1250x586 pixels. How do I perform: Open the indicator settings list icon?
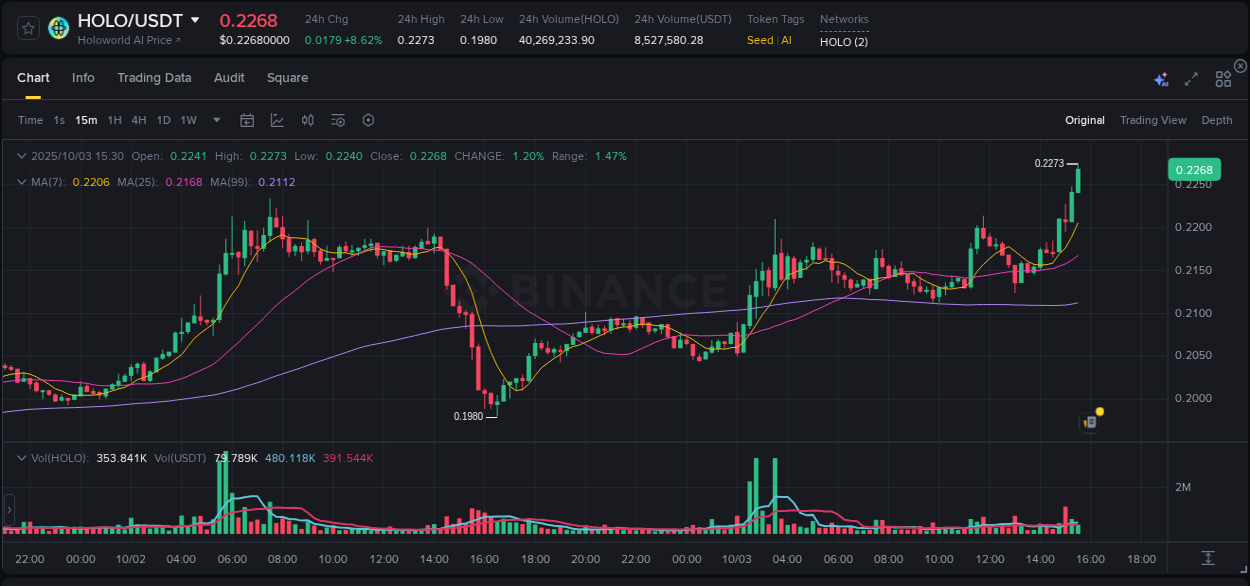(x=337, y=120)
